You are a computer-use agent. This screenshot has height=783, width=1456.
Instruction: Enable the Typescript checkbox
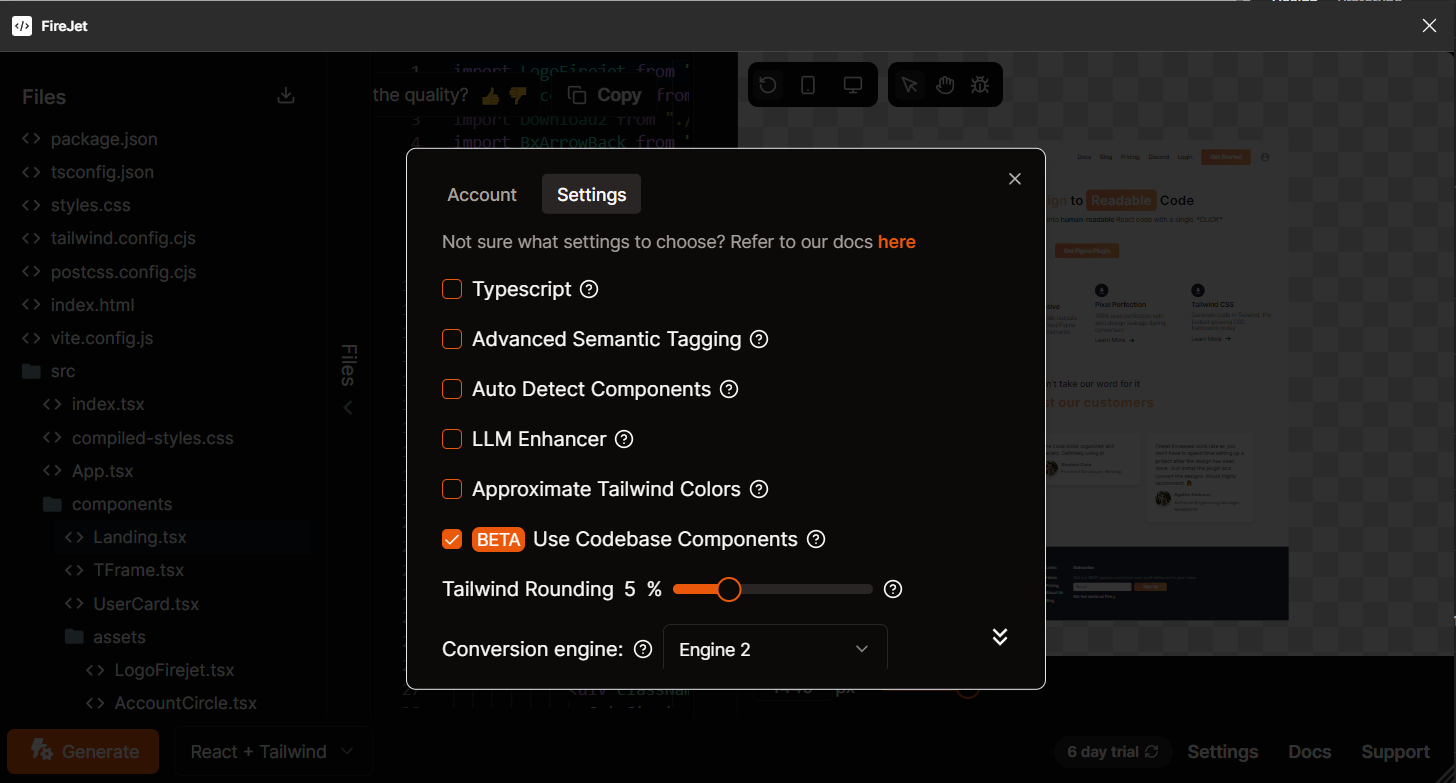coord(452,289)
